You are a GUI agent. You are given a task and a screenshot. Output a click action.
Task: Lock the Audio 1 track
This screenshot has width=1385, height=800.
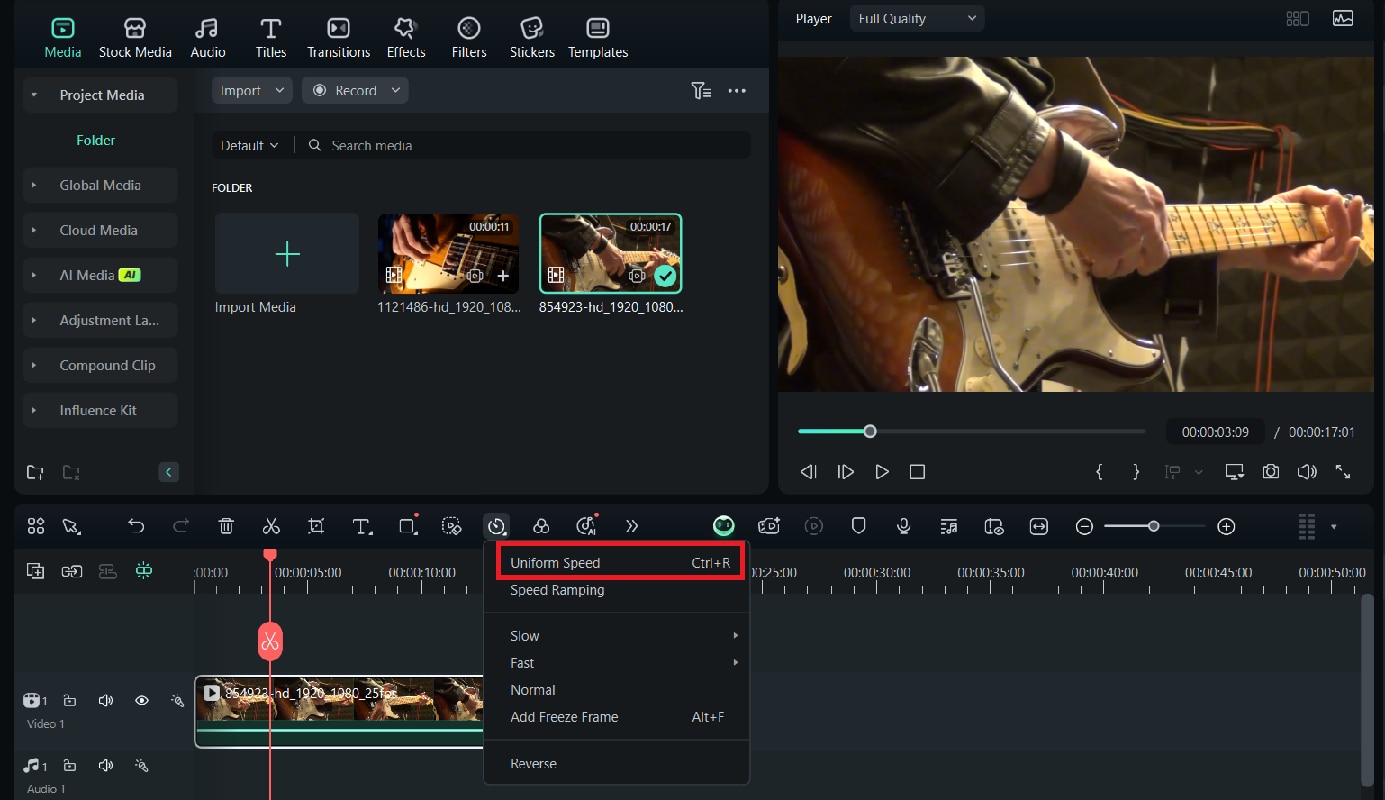pyautogui.click(x=70, y=766)
